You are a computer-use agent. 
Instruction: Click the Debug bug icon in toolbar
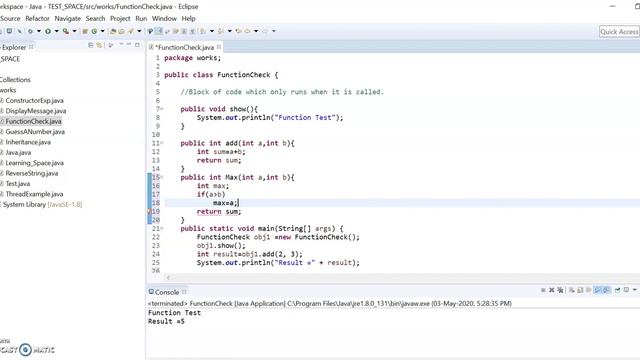(x=30, y=31)
